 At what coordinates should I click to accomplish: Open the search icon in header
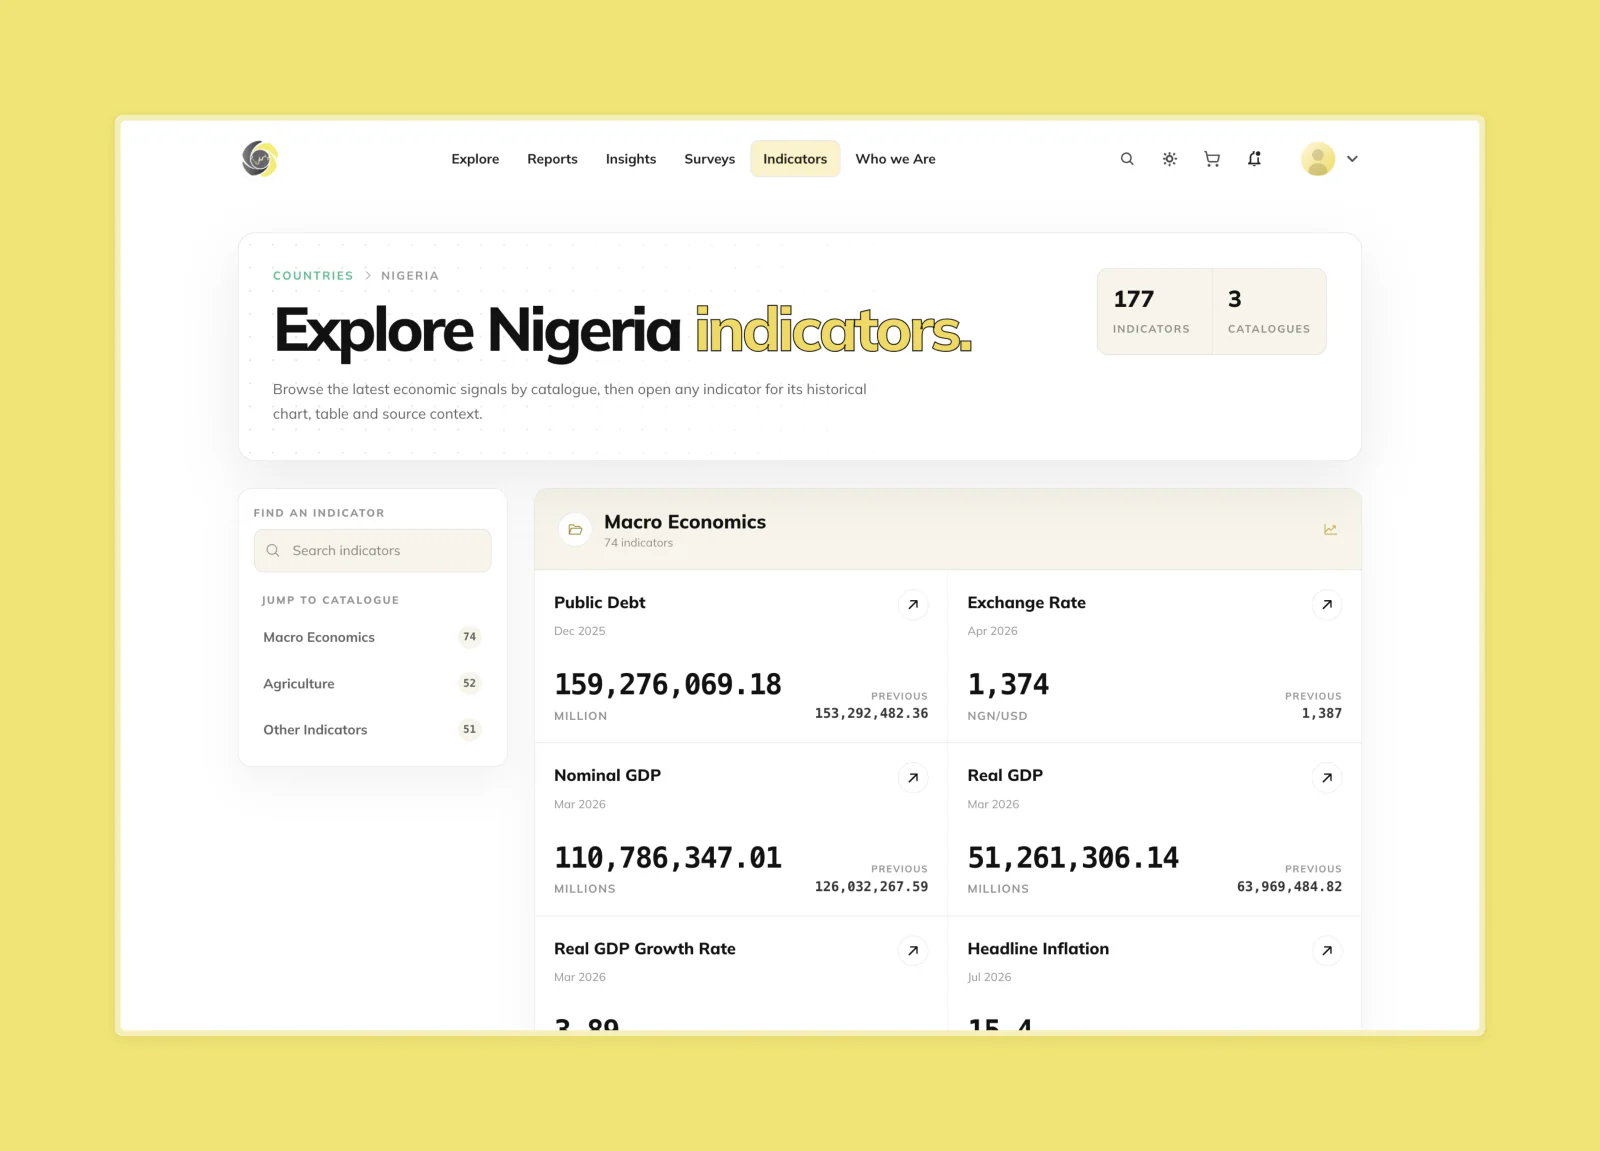point(1127,159)
